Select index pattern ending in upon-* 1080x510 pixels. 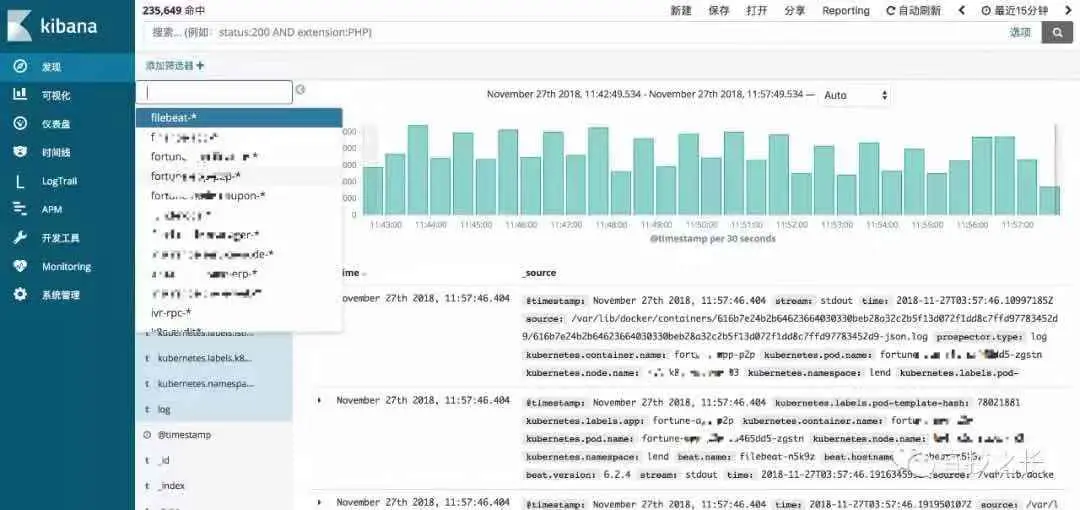click(x=239, y=196)
